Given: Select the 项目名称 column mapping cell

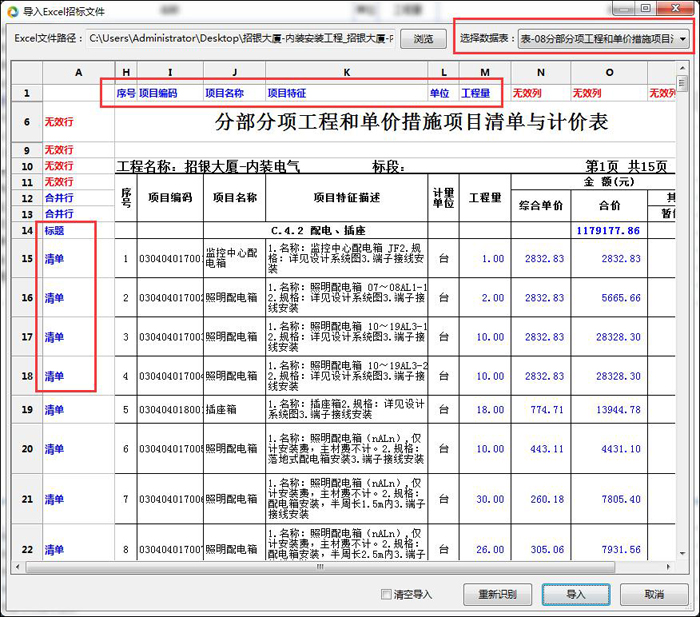Looking at the screenshot, I should 234,93.
